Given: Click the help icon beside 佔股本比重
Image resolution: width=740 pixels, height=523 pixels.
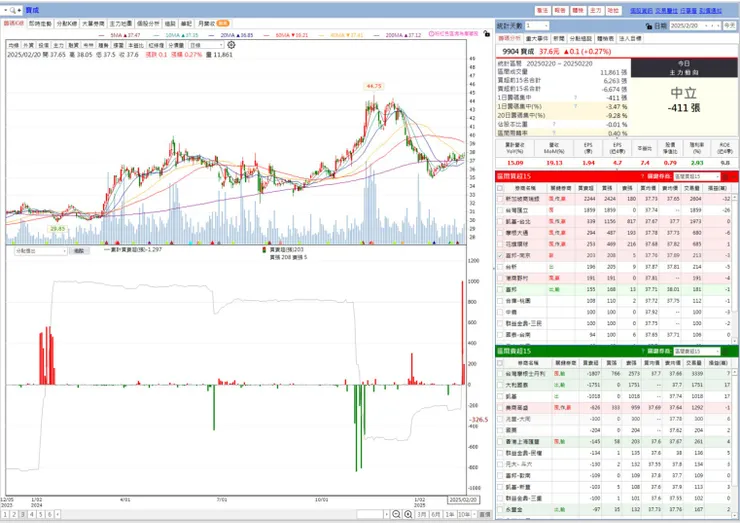Looking at the screenshot, I should tap(554, 125).
